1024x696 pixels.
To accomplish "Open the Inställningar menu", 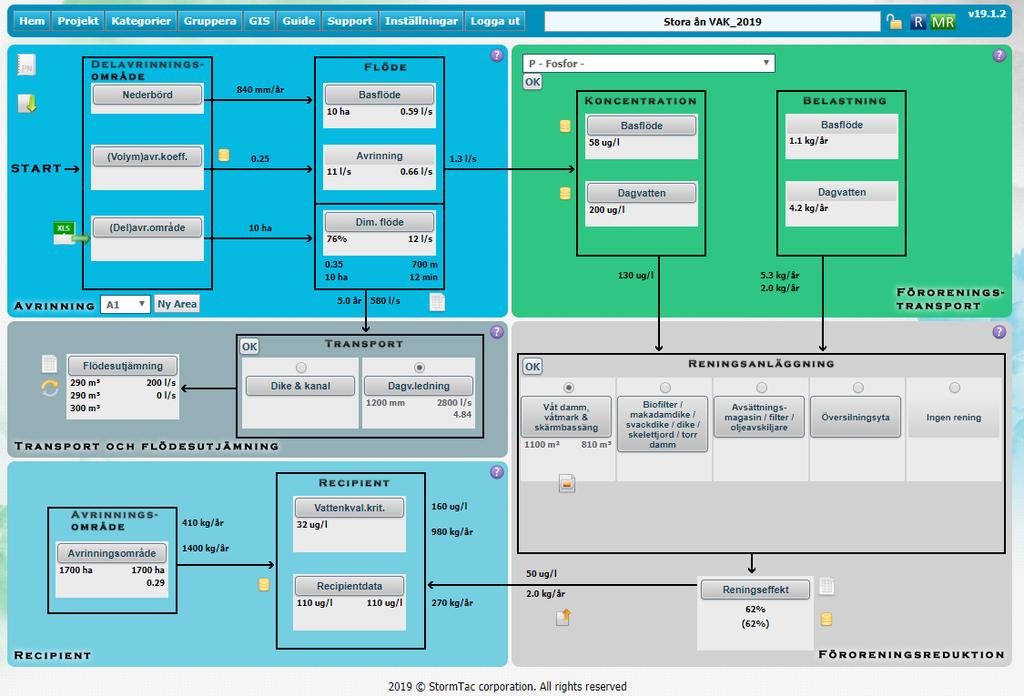I will click(421, 21).
